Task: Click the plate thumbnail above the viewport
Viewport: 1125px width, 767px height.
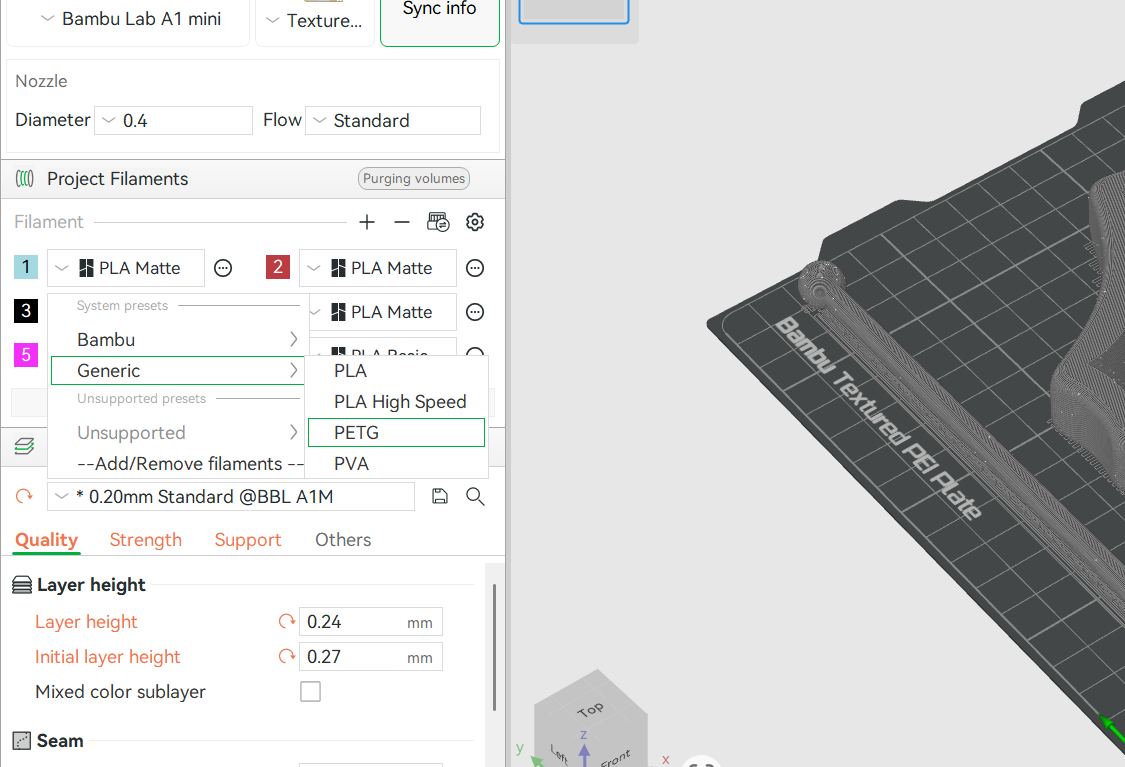Action: [x=573, y=11]
